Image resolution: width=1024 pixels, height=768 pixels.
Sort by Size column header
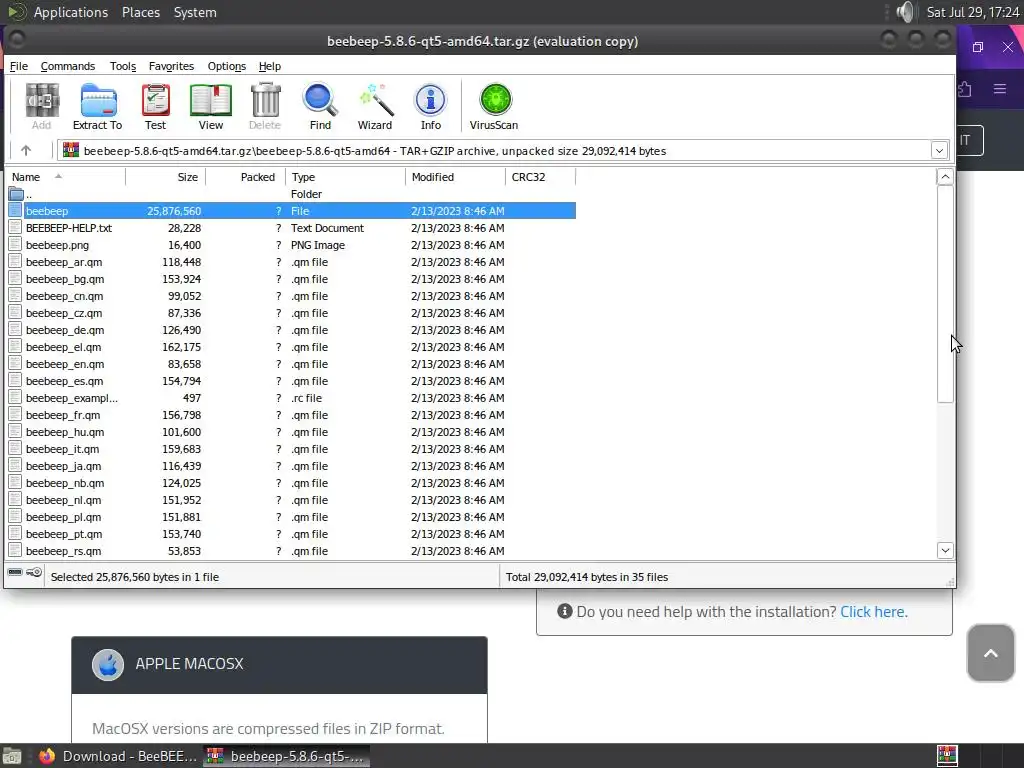click(166, 177)
